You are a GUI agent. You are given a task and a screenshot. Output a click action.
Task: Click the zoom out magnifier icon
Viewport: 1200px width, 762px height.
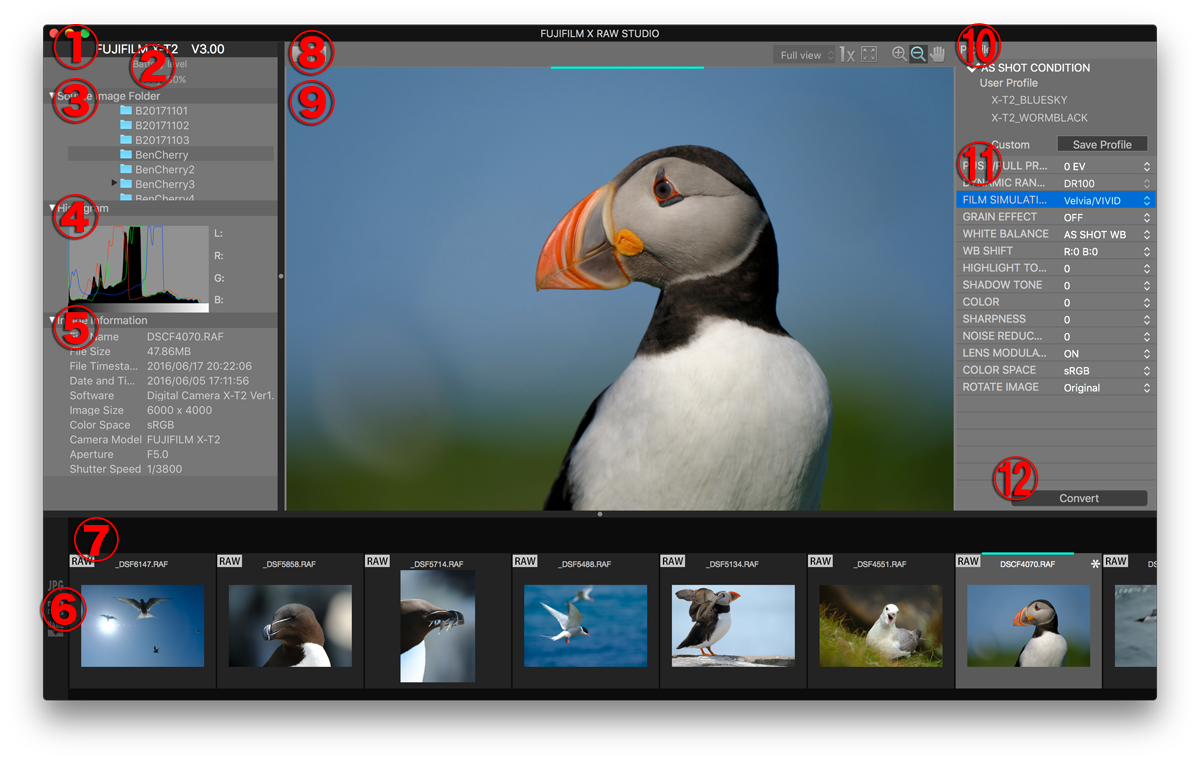[918, 55]
